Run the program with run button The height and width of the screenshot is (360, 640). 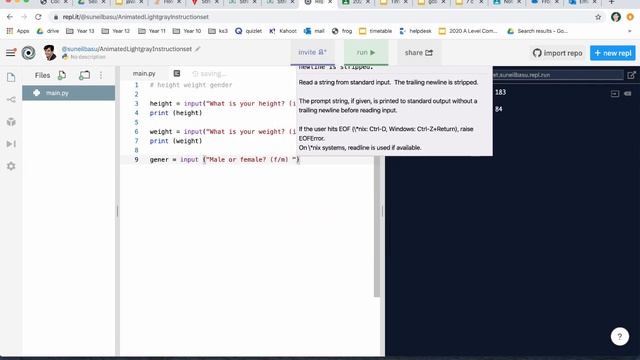366,52
